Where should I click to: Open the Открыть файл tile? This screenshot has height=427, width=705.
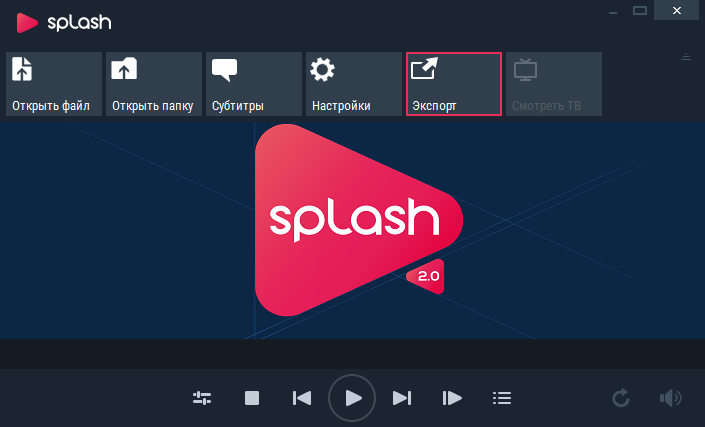[54, 84]
